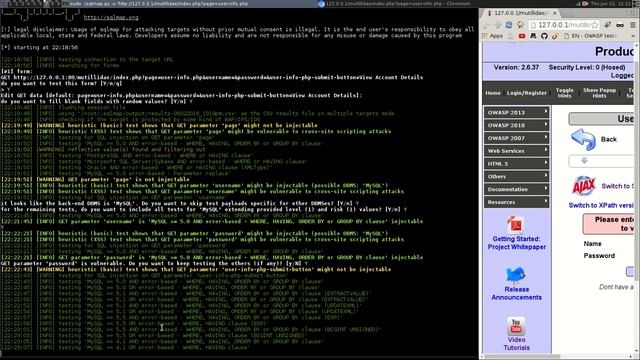The height and width of the screenshot is (360, 640).
Task: Click the 'do you want to test this form?' prompt
Action: click(x=61, y=83)
